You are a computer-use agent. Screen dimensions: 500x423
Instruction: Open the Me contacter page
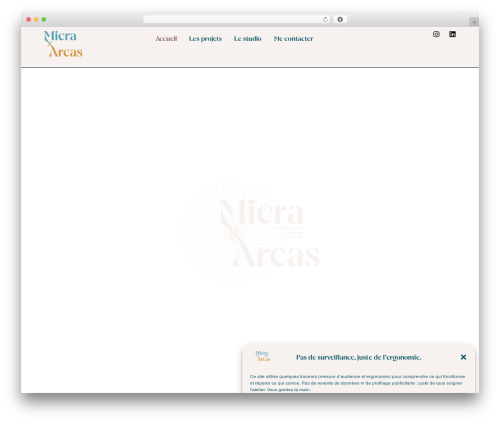click(293, 39)
